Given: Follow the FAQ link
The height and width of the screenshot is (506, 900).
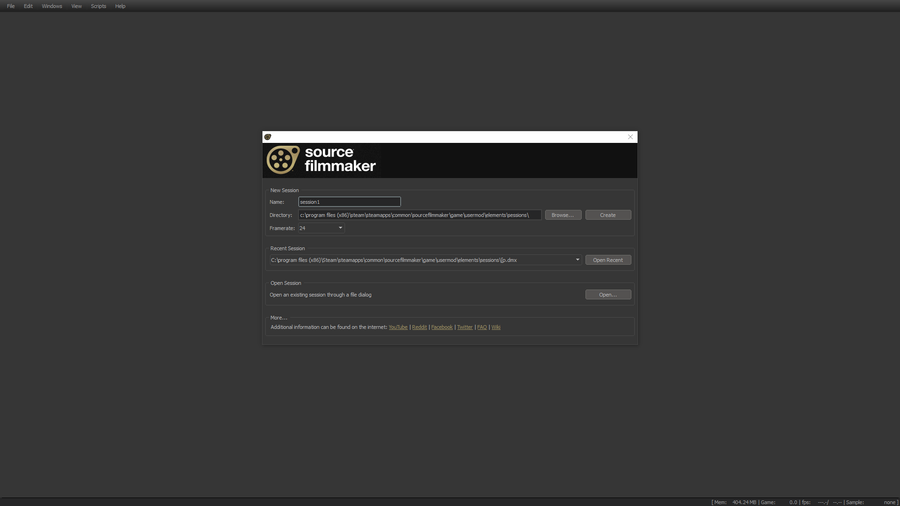Looking at the screenshot, I should 482,328.
